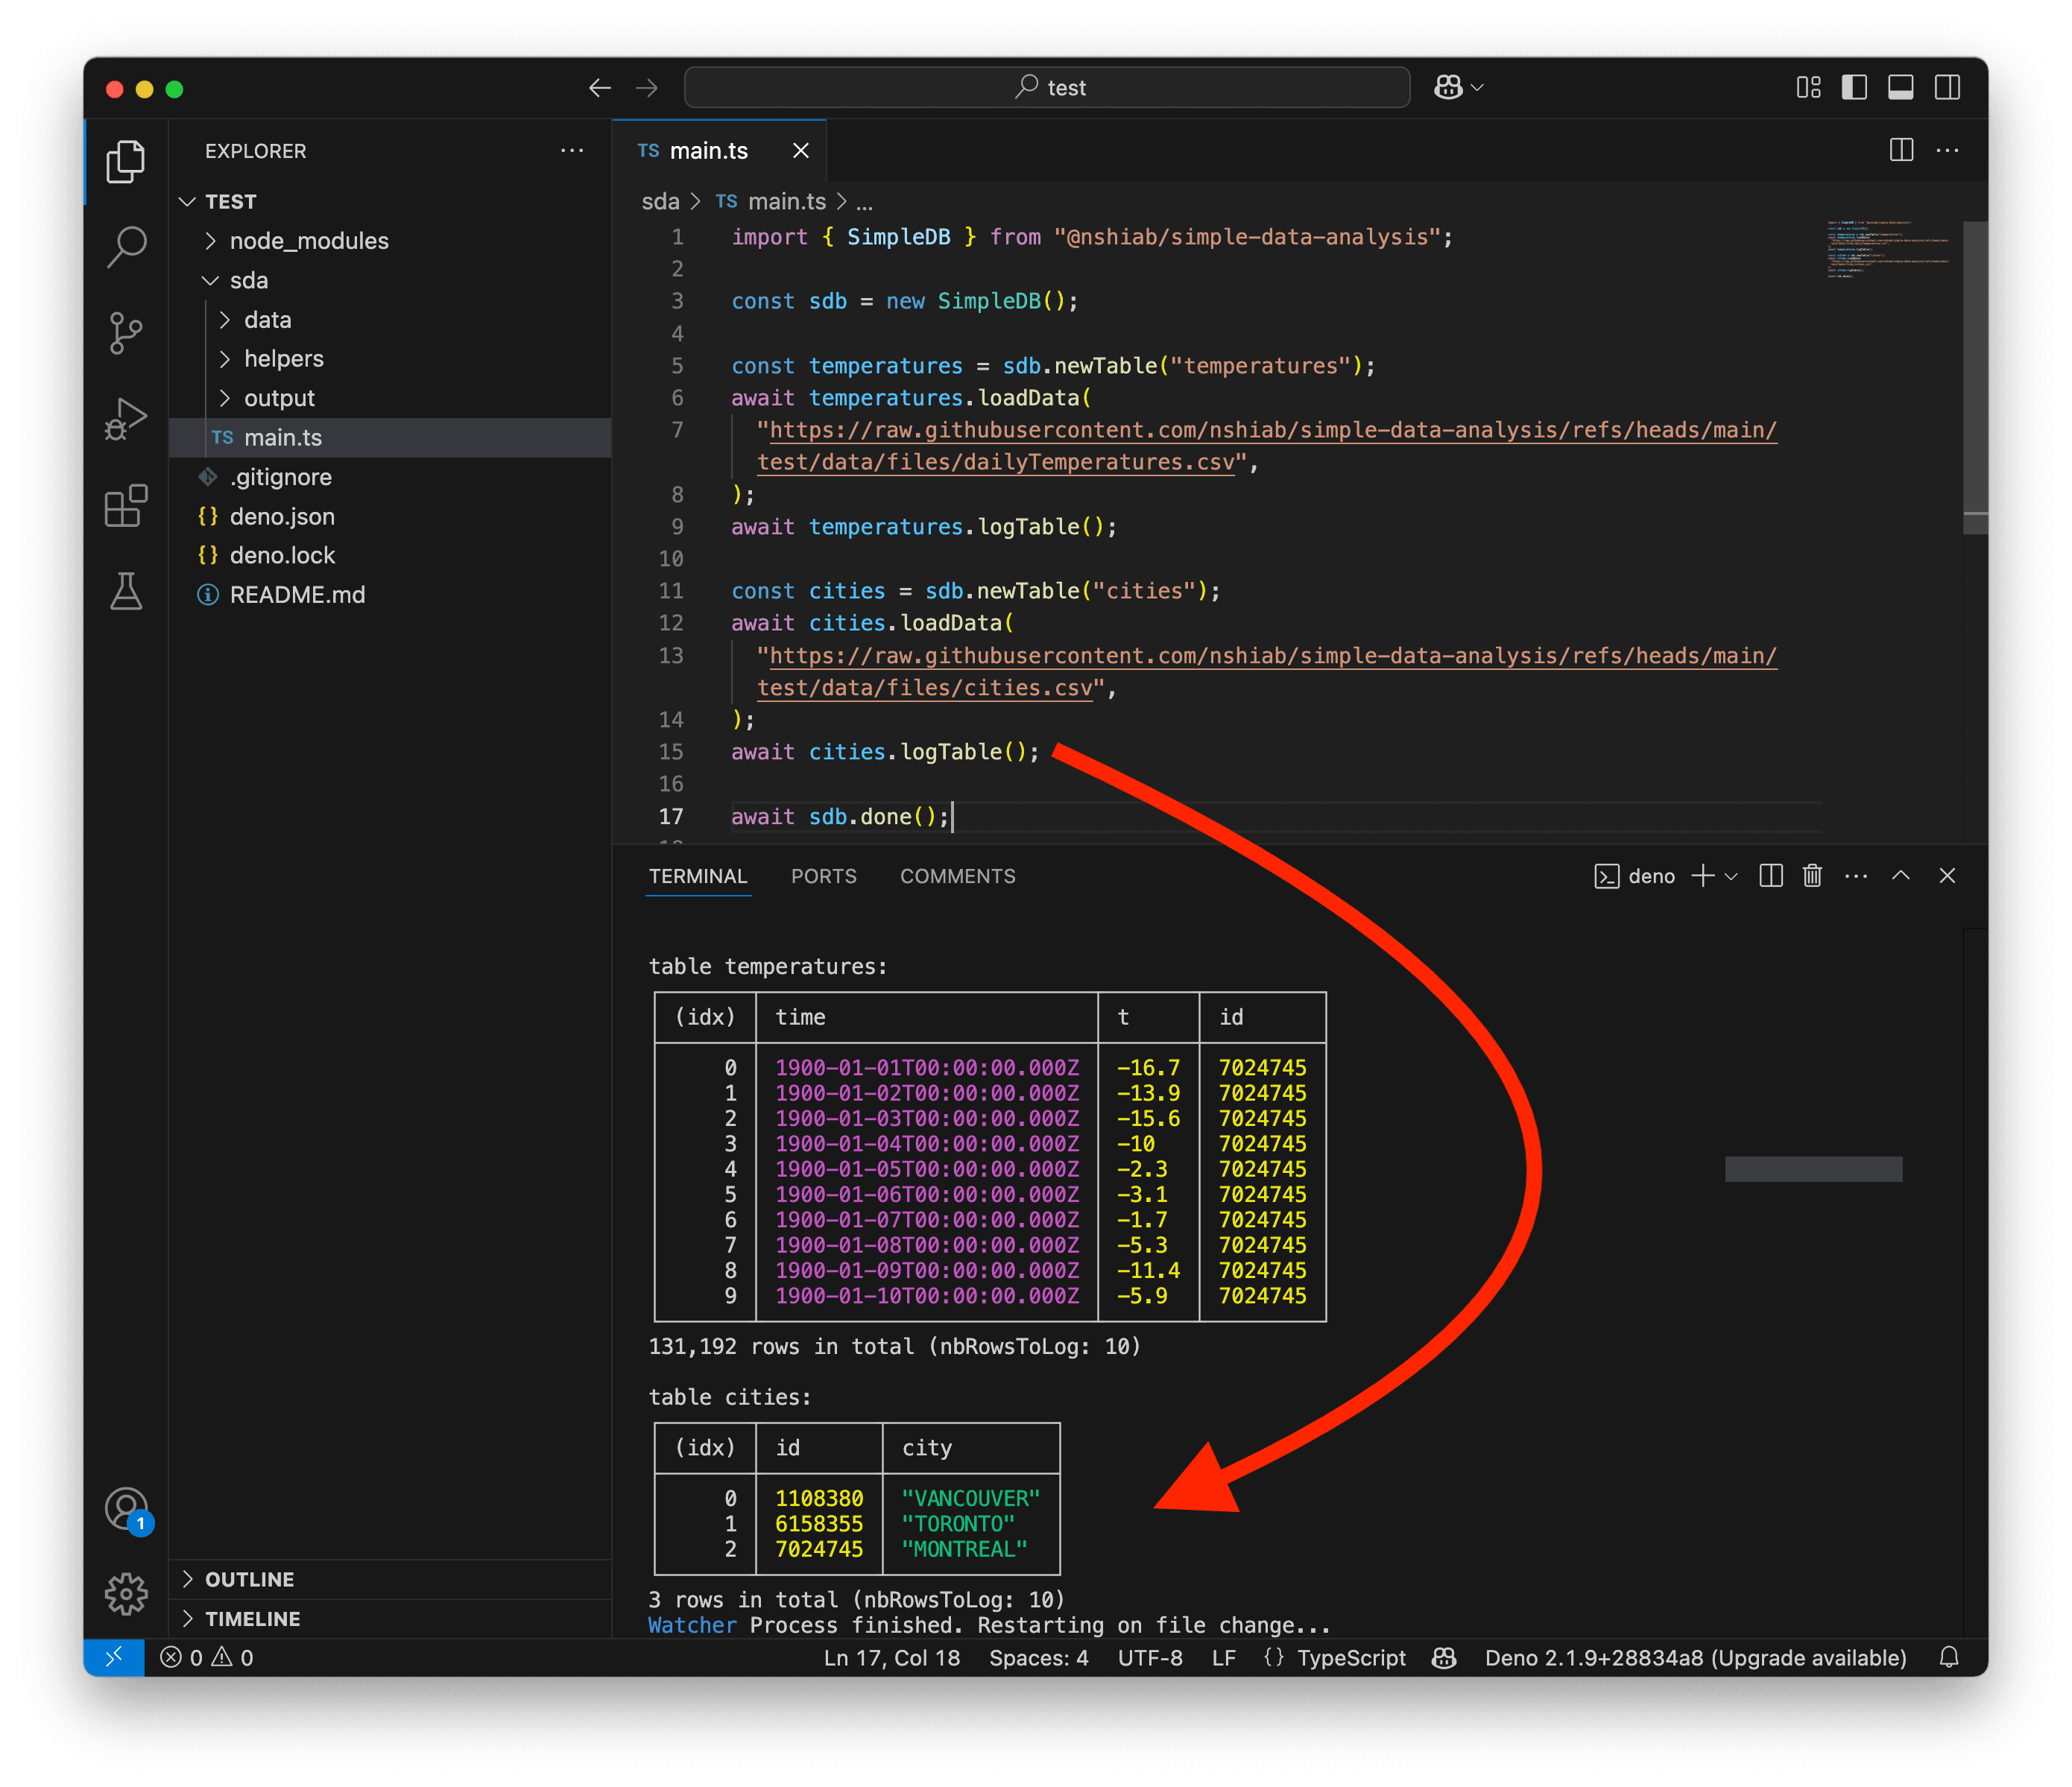The height and width of the screenshot is (1787, 2072).
Task: Open the Extensions view icon
Action: click(x=126, y=506)
